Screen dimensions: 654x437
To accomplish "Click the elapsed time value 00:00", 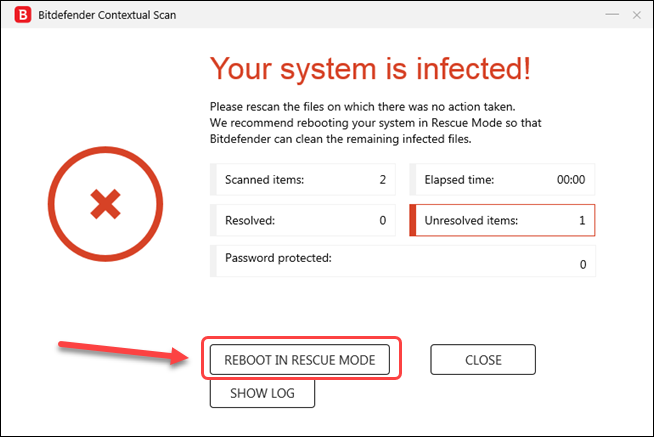I will [571, 180].
